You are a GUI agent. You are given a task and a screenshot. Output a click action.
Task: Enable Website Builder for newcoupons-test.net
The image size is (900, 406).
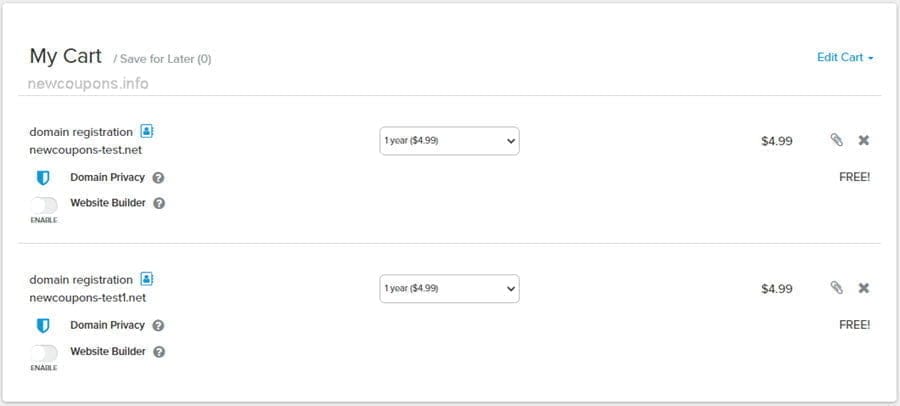44,204
